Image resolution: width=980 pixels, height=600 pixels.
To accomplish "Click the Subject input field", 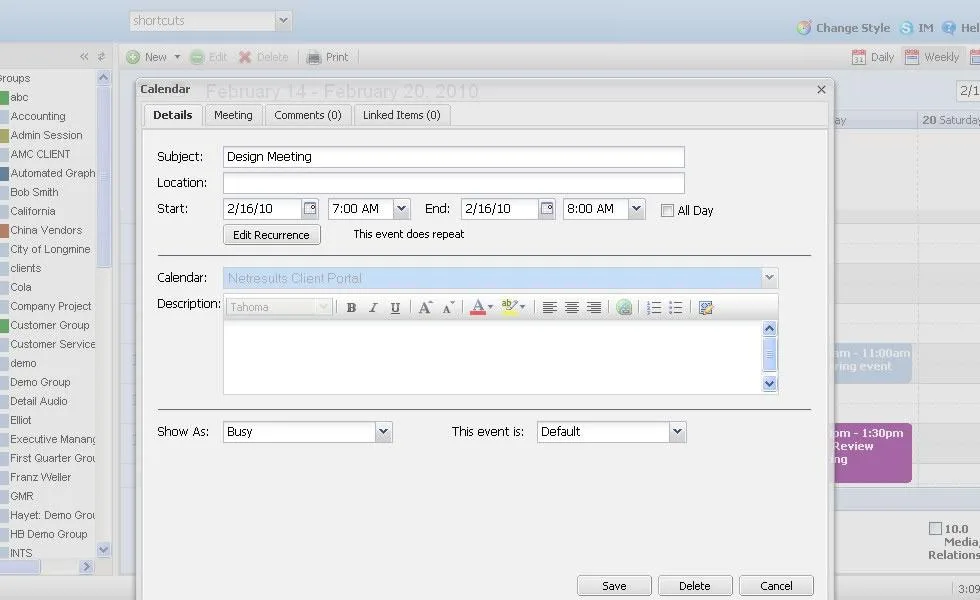I will 454,157.
